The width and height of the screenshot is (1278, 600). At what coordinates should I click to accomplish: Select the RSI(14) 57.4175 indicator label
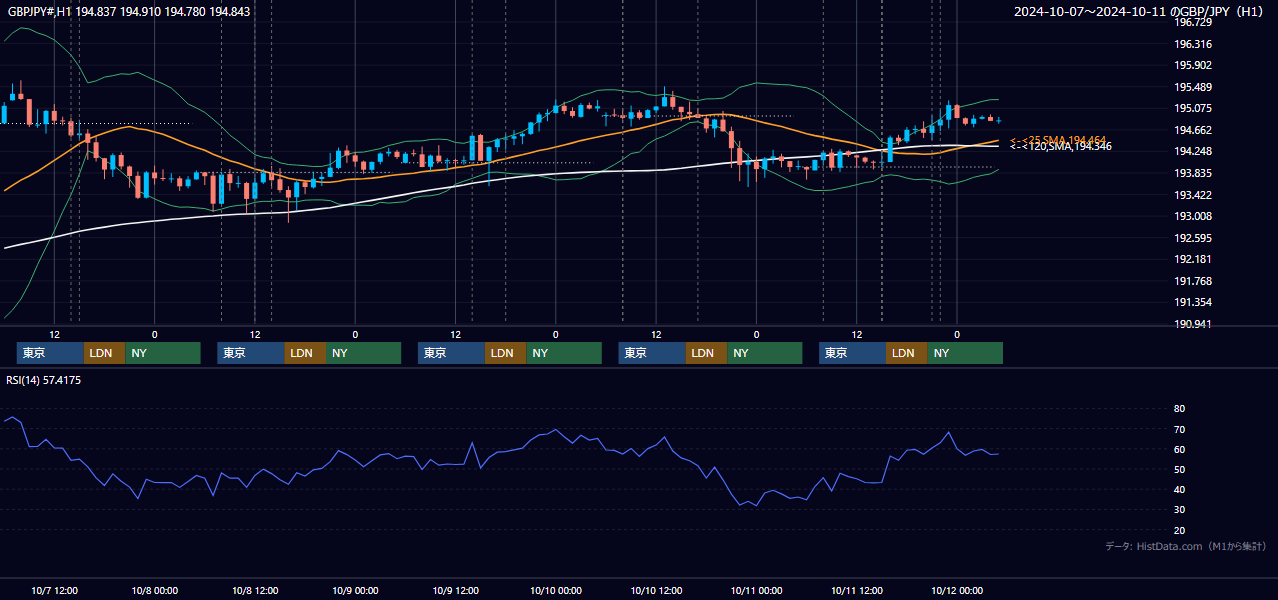tap(44, 380)
